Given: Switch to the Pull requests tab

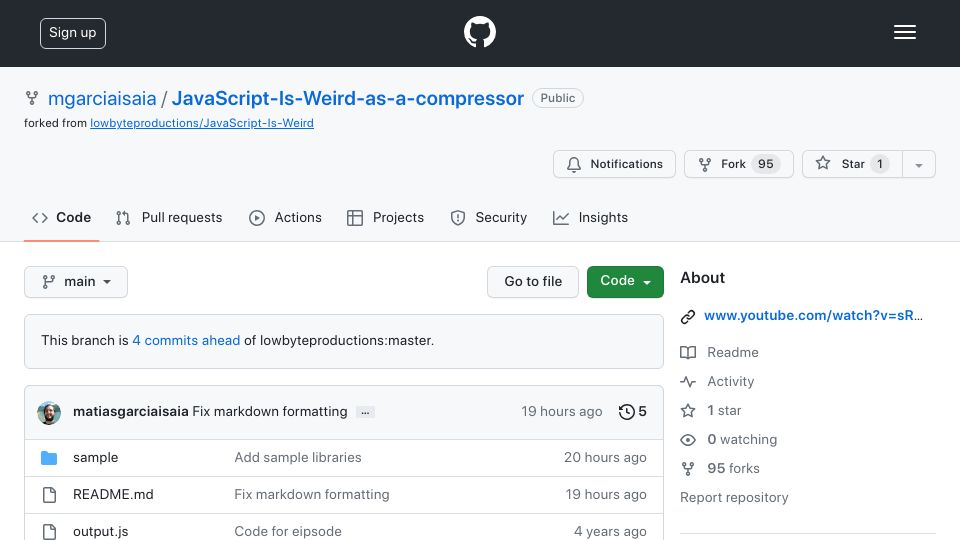Looking at the screenshot, I should point(169,217).
